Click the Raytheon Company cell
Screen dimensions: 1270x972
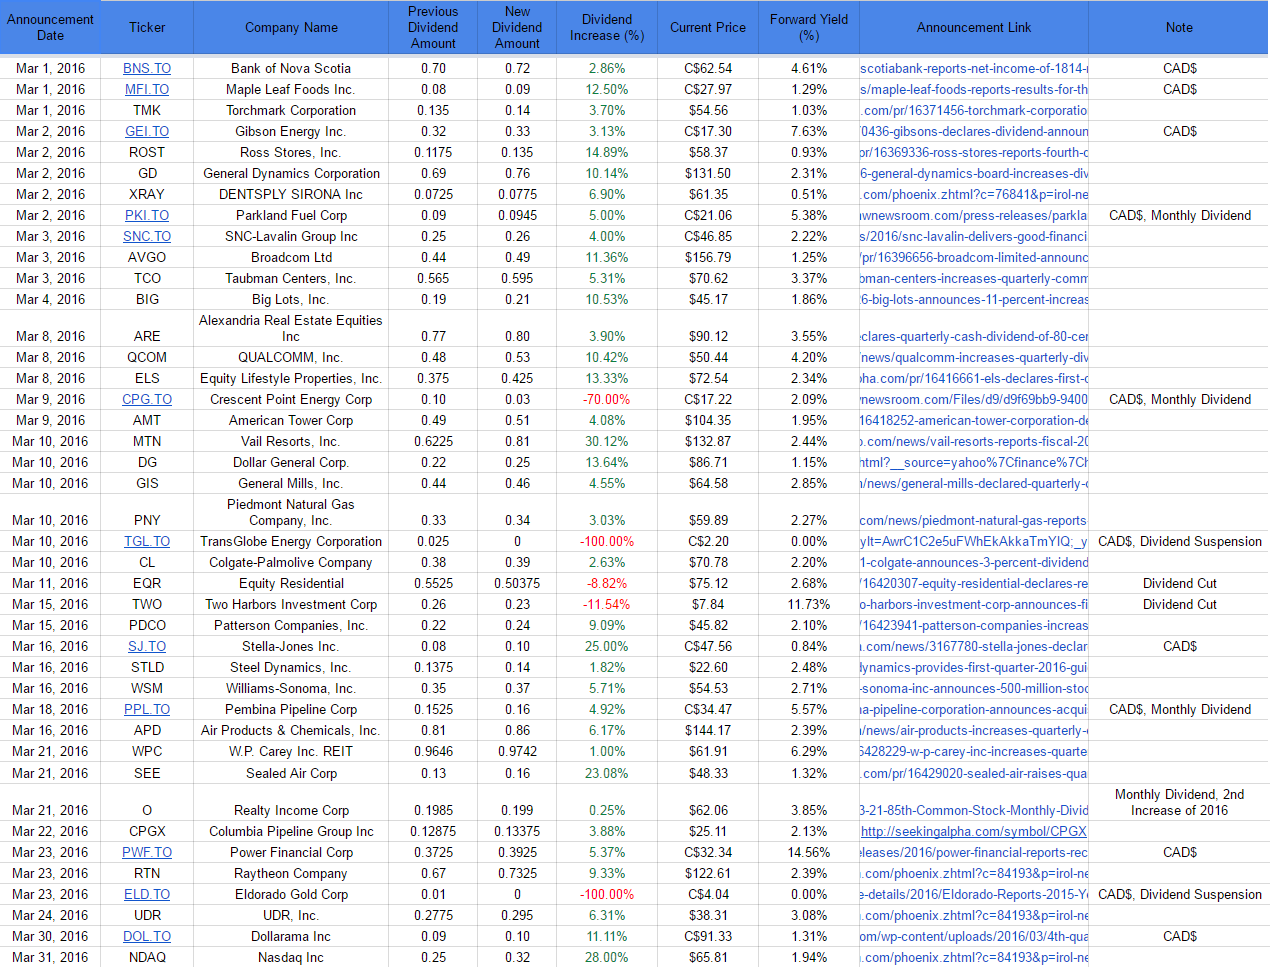291,873
